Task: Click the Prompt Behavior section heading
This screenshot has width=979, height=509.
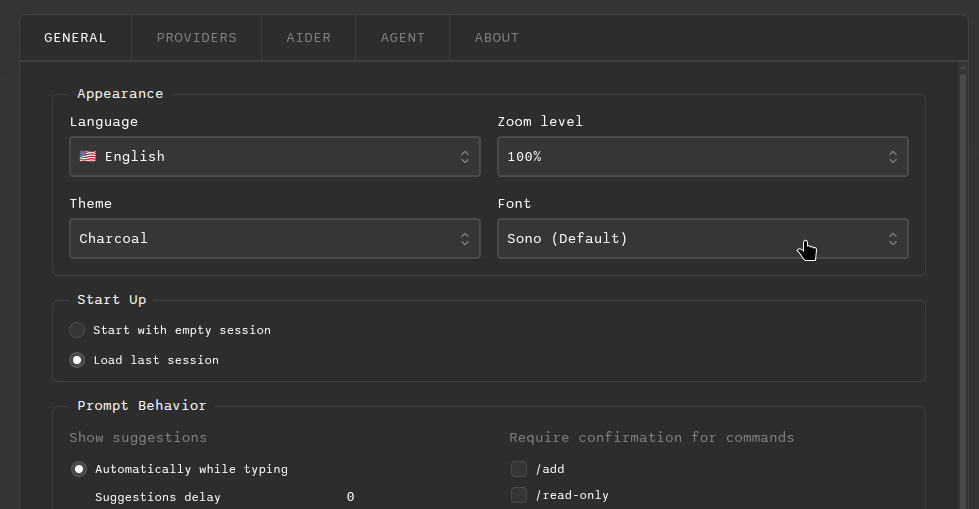Action: (142, 406)
